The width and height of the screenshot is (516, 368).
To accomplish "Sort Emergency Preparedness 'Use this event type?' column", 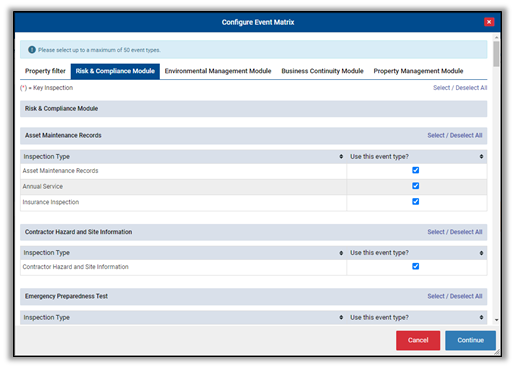I will 481,317.
